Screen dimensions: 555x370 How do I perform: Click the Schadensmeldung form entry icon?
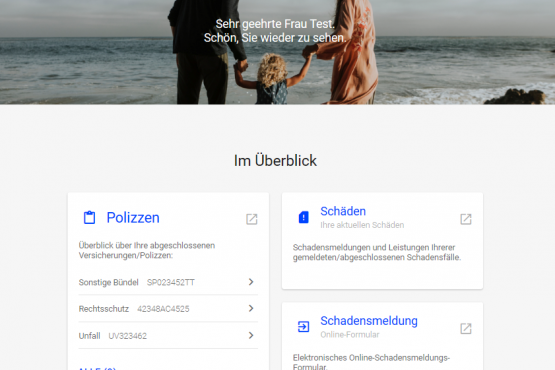click(303, 326)
